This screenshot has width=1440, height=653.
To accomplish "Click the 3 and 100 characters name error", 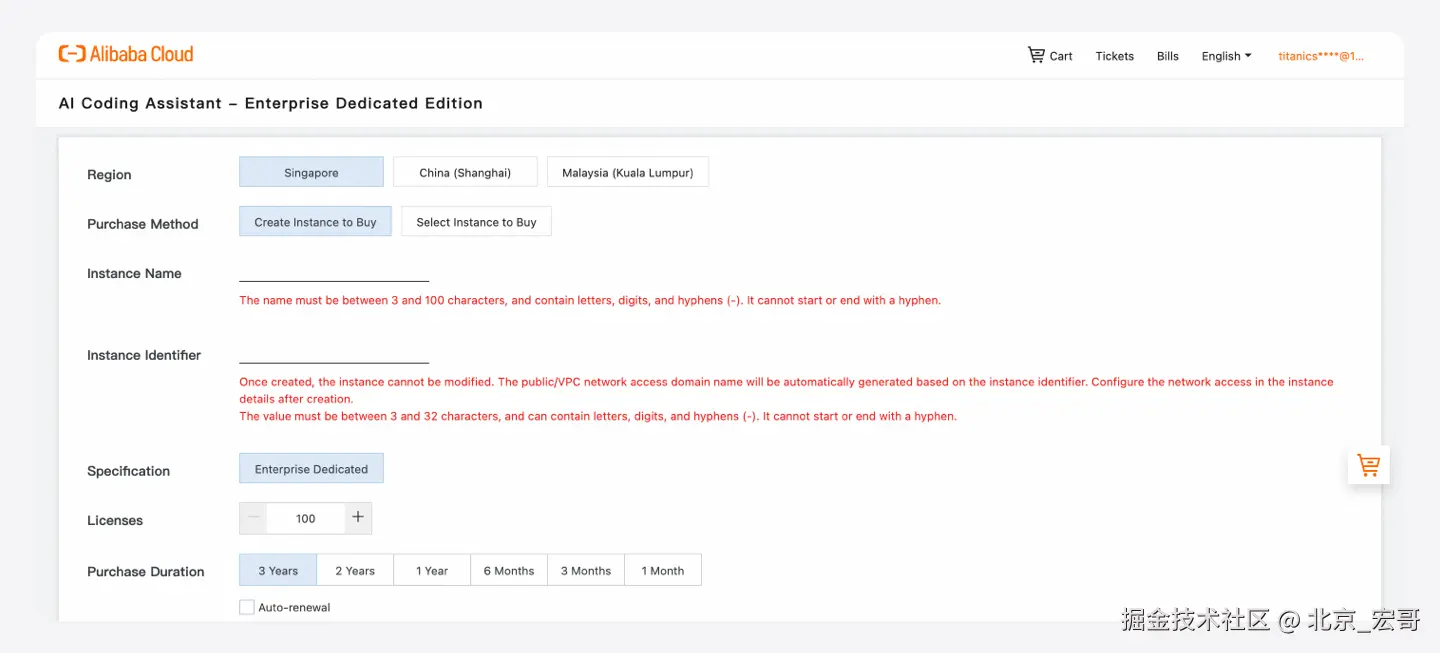I will pos(590,300).
